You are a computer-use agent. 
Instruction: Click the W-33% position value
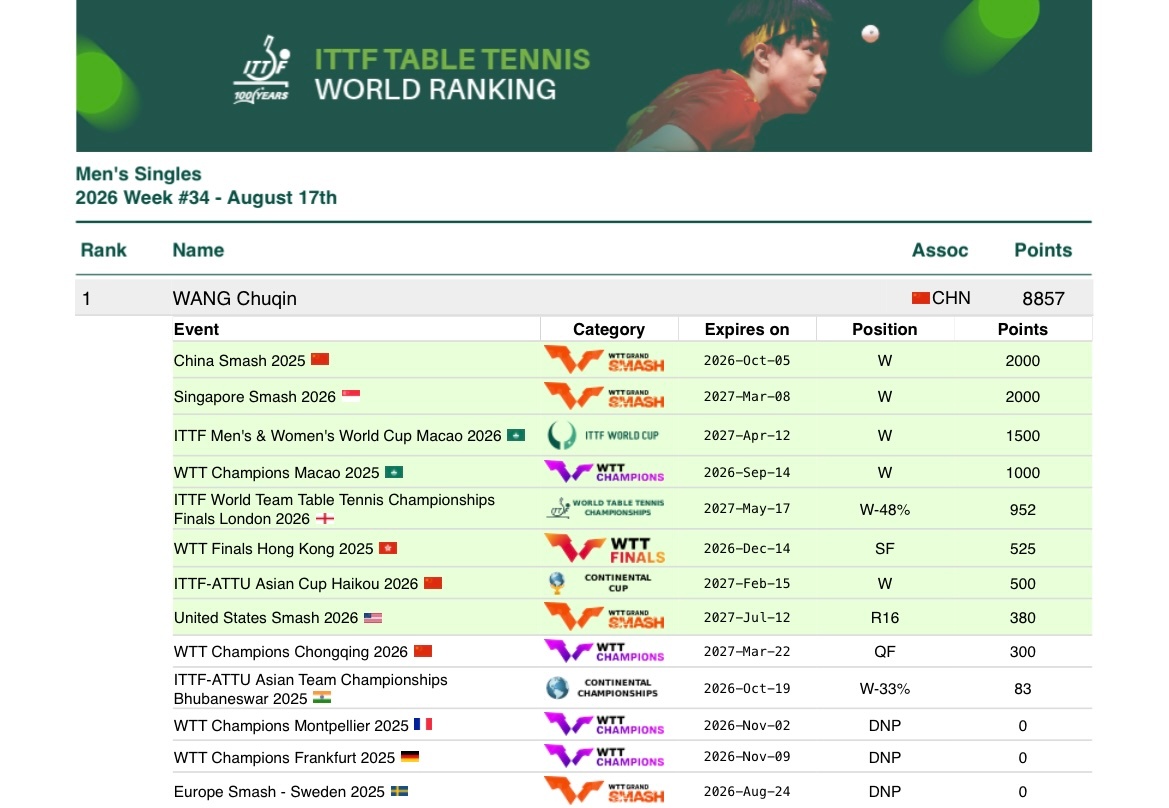click(x=884, y=689)
